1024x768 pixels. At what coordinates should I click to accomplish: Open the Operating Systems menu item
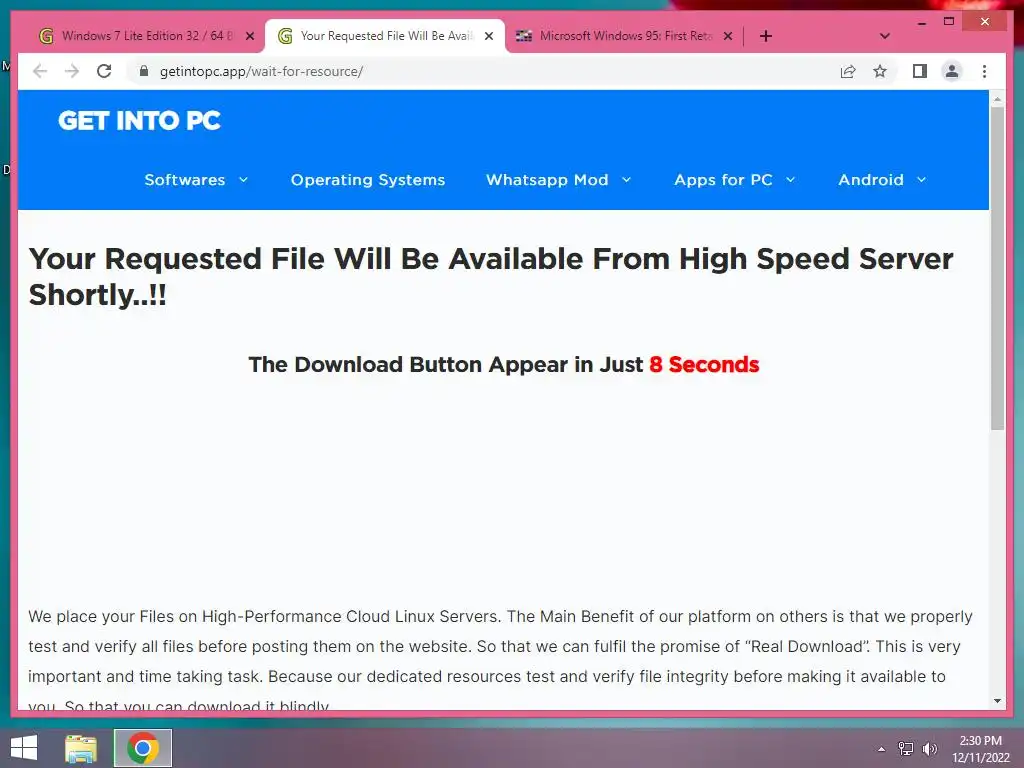[x=368, y=180]
